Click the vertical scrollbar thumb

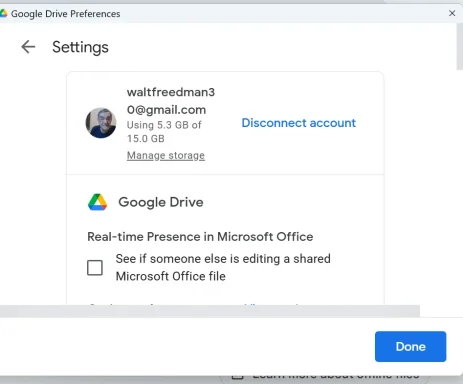point(459,47)
